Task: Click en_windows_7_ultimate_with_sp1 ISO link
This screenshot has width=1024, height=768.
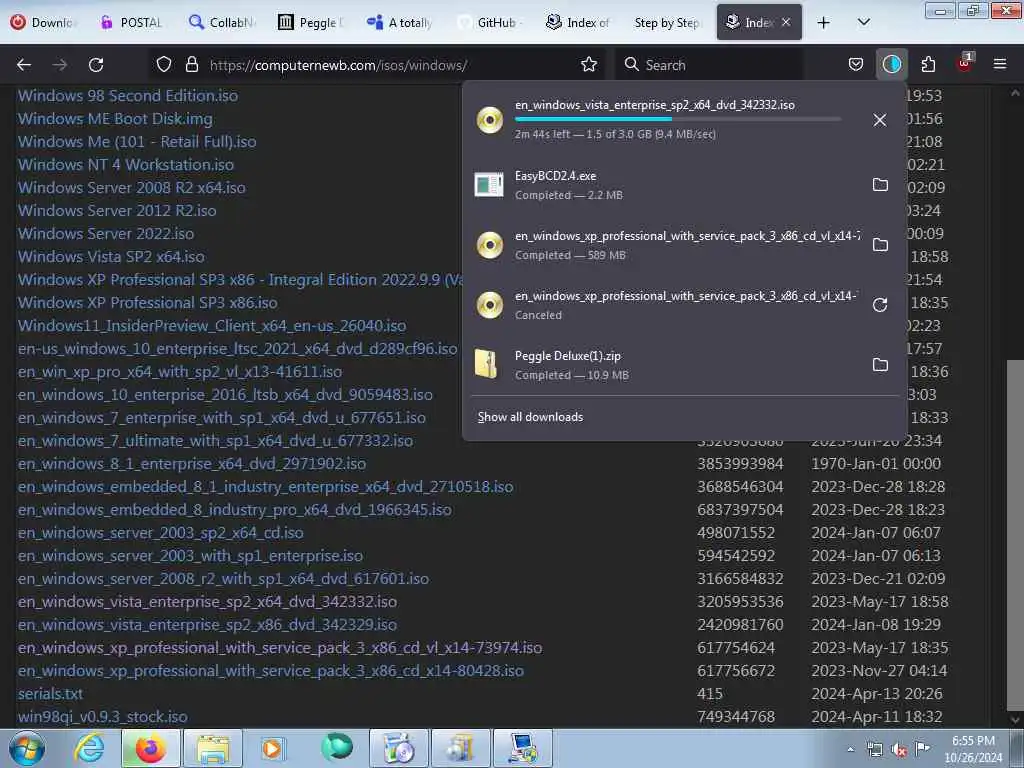Action: coord(216,440)
